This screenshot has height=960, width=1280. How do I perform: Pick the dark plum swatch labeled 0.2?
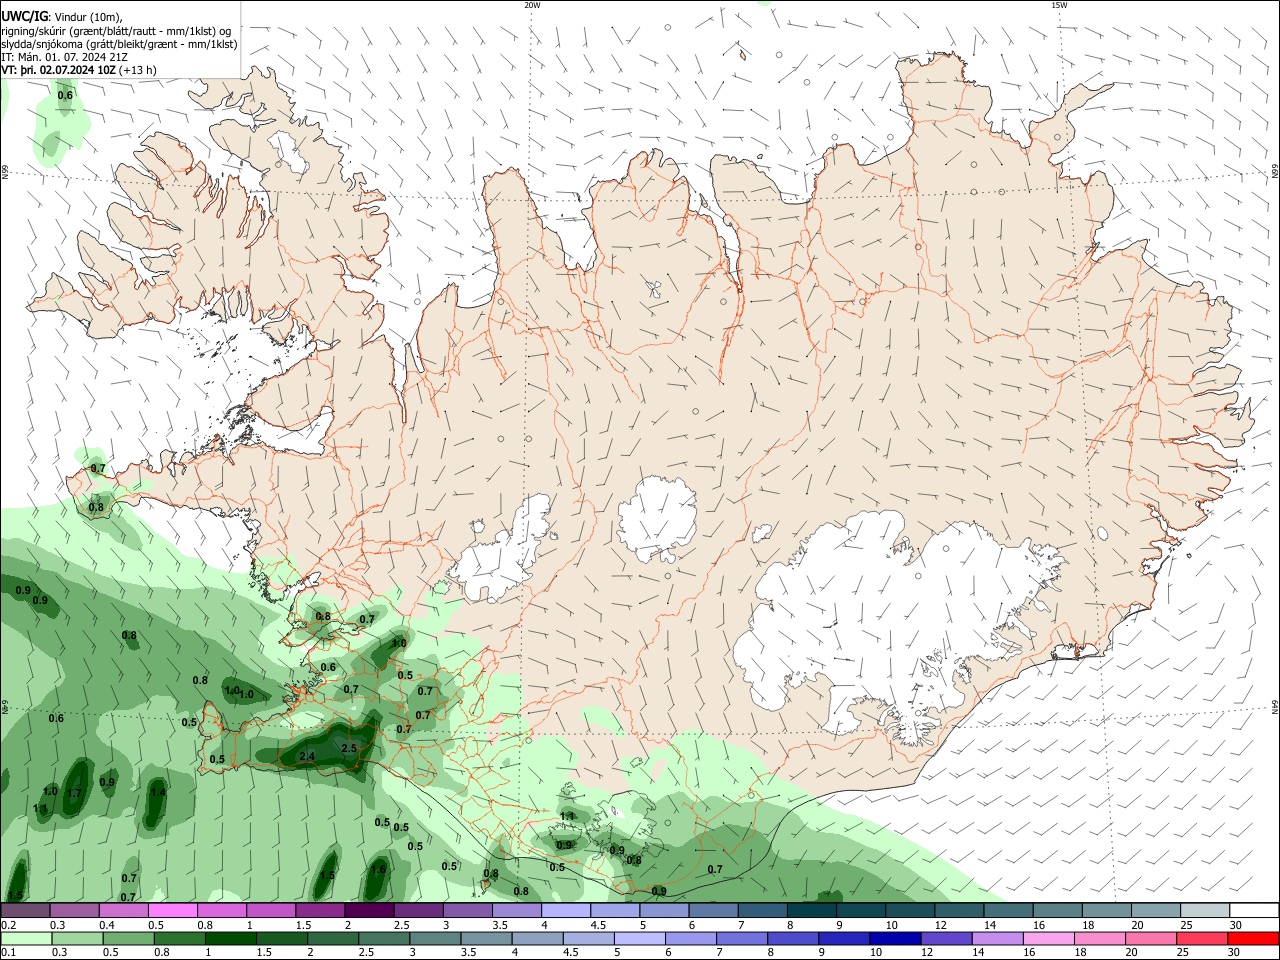tap(26, 910)
